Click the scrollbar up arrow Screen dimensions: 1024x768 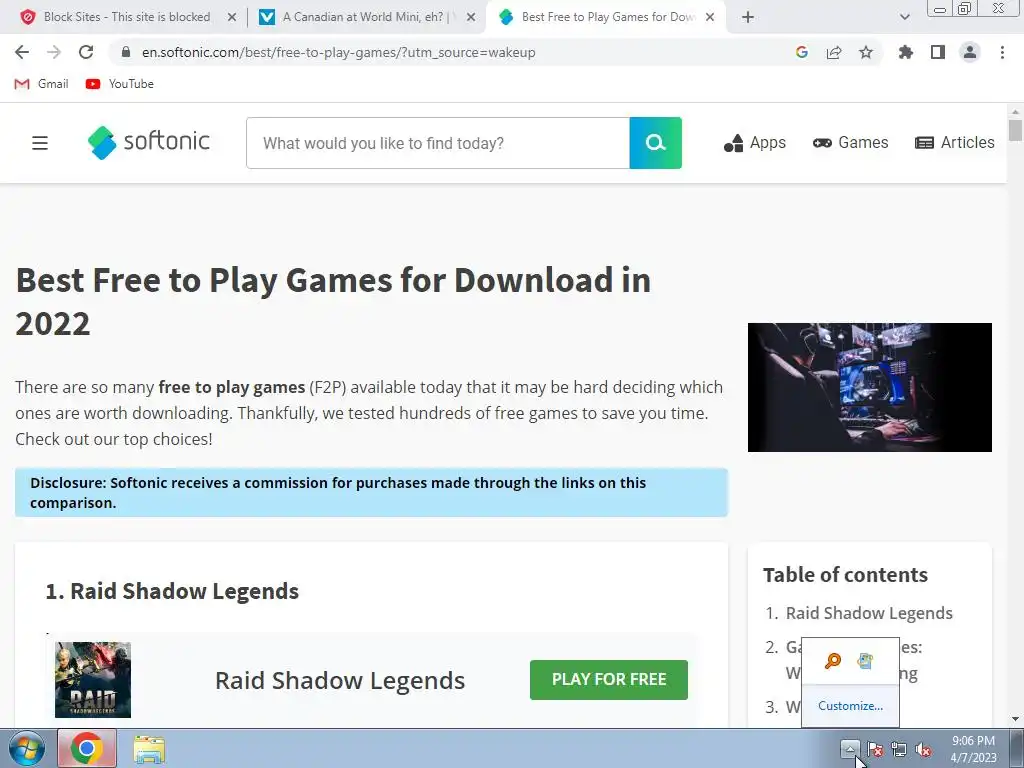(x=1015, y=111)
